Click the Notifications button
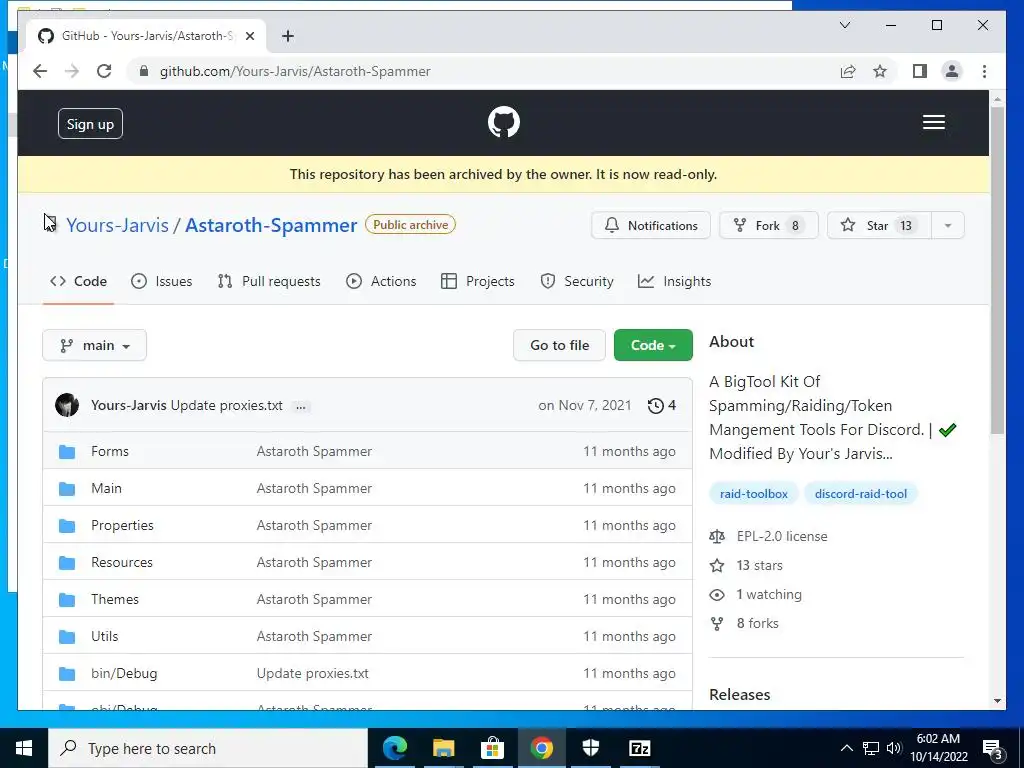 (650, 225)
